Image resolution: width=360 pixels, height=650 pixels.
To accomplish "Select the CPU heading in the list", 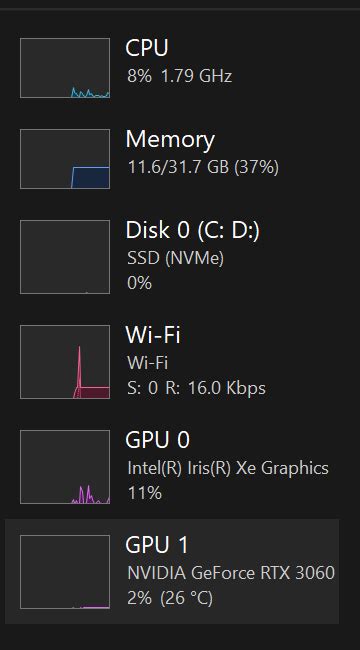I will [x=147, y=48].
